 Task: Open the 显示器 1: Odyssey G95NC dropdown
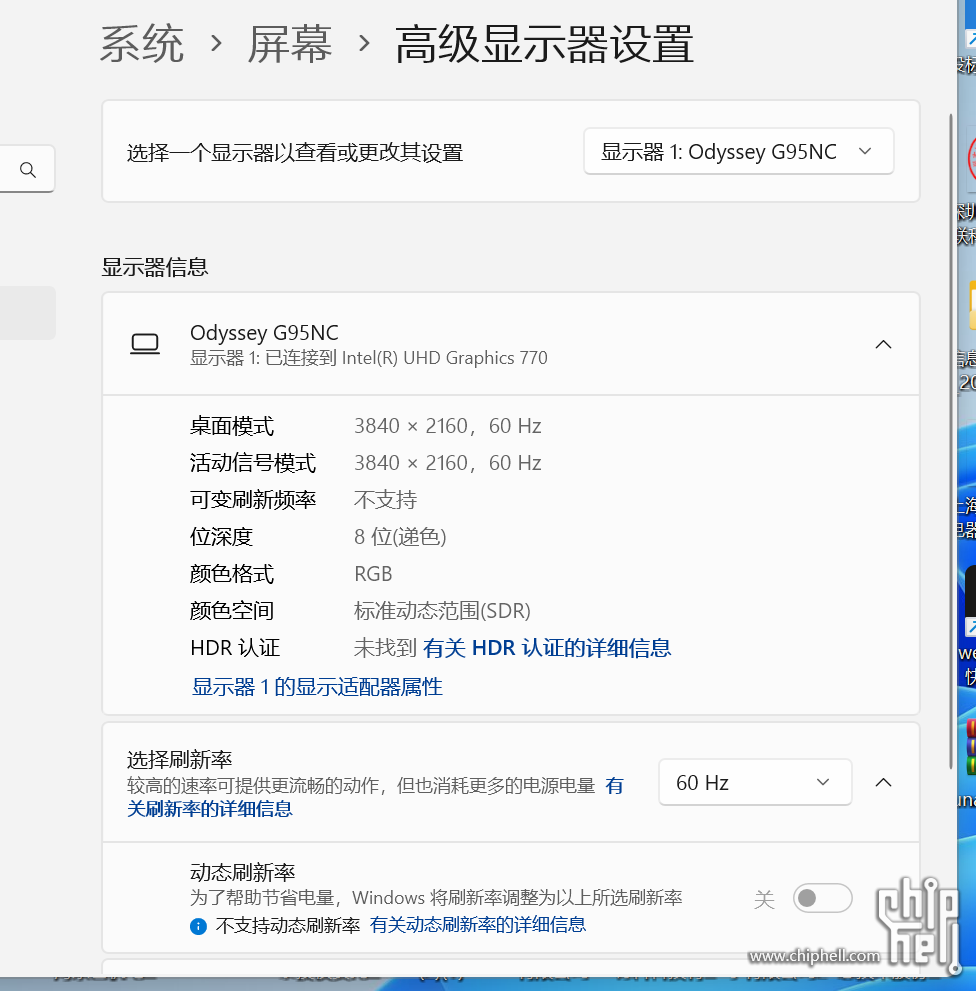click(x=738, y=152)
